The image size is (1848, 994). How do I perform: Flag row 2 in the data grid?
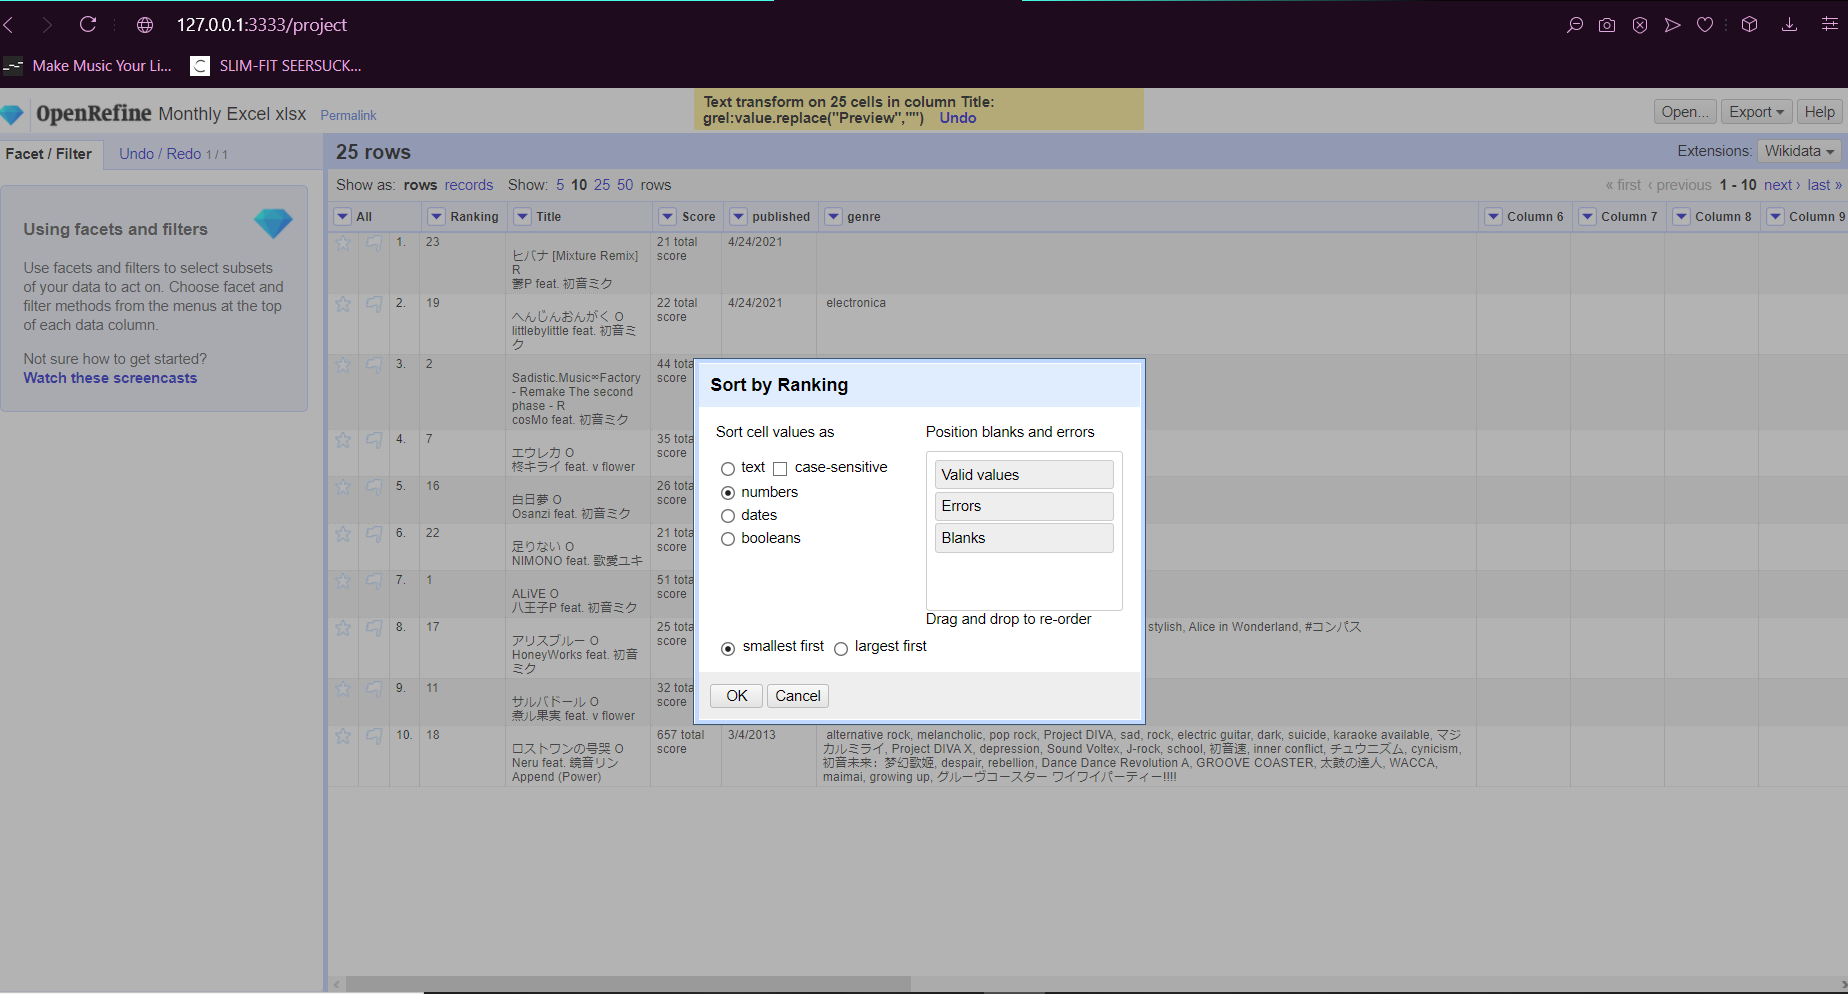(x=374, y=304)
